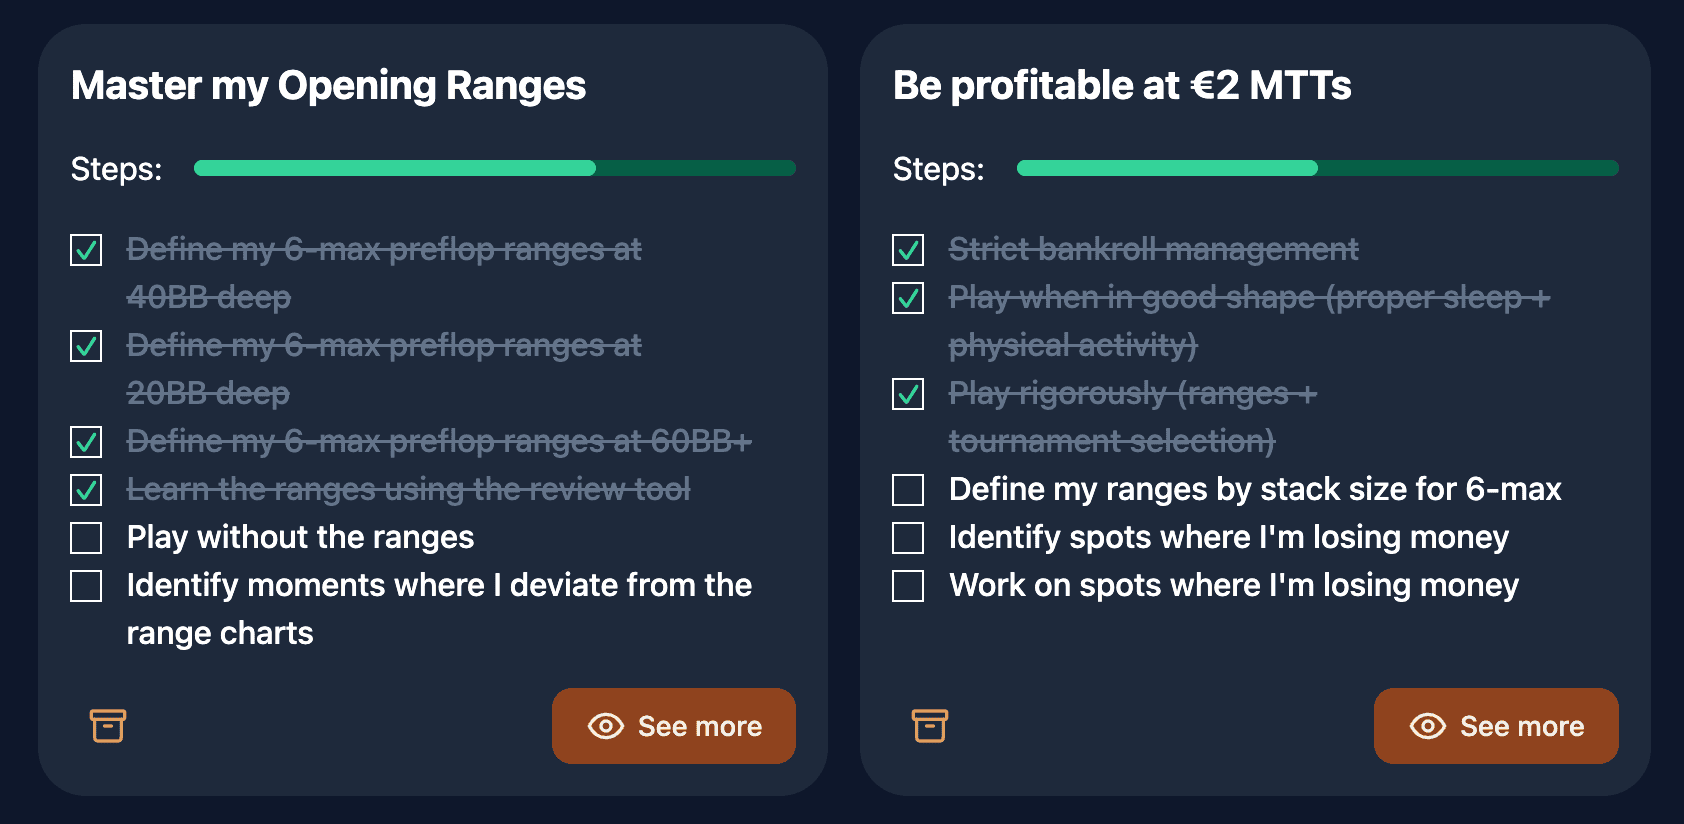Open See more for Be profitable at €2 MTTs

click(x=1496, y=726)
